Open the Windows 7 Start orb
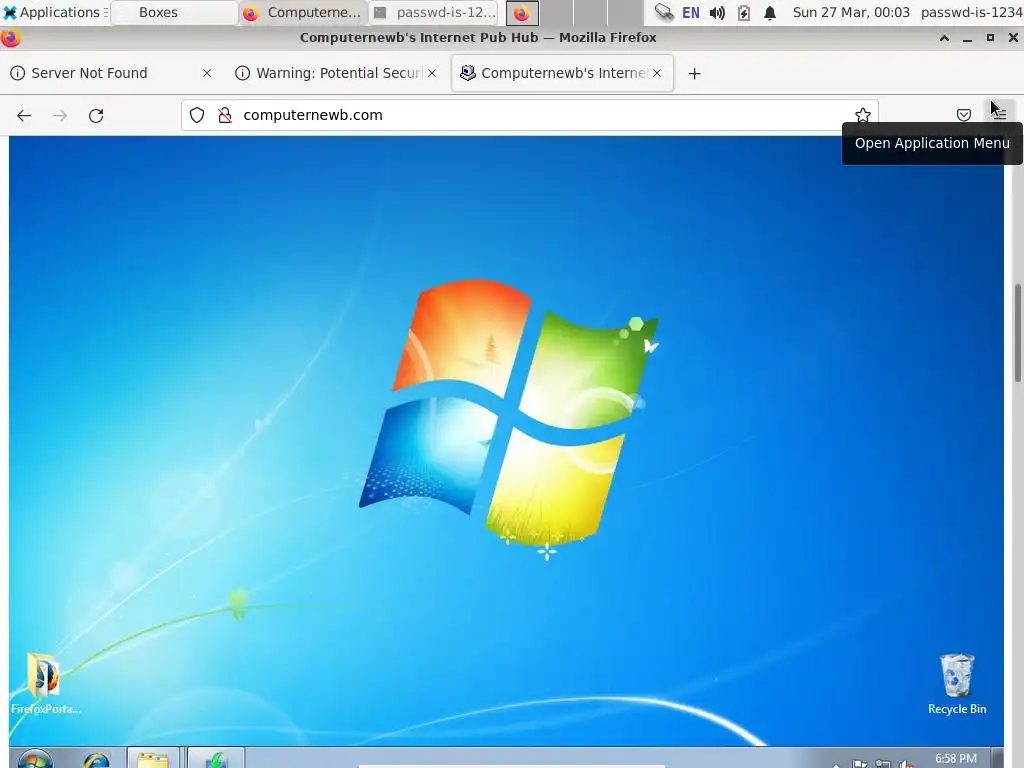Image resolution: width=1024 pixels, height=768 pixels. (35, 759)
